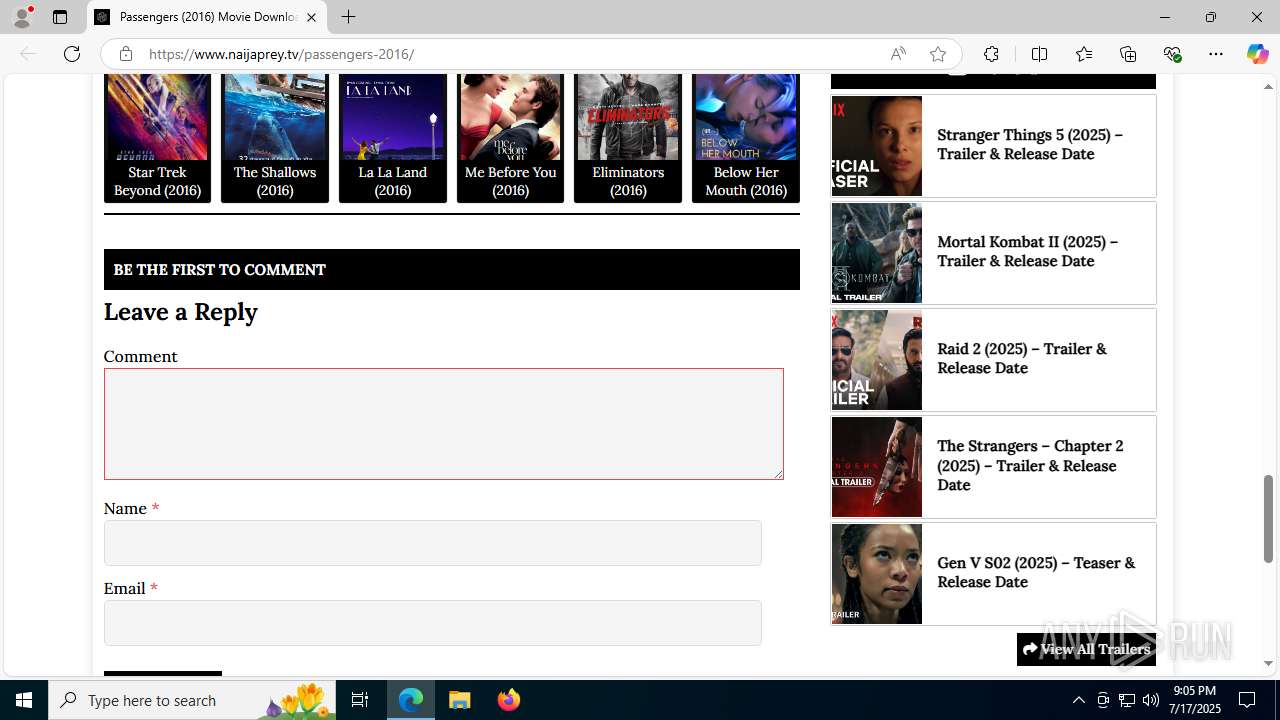Click into the Comment text area
Image resolution: width=1280 pixels, height=720 pixels.
click(444, 424)
